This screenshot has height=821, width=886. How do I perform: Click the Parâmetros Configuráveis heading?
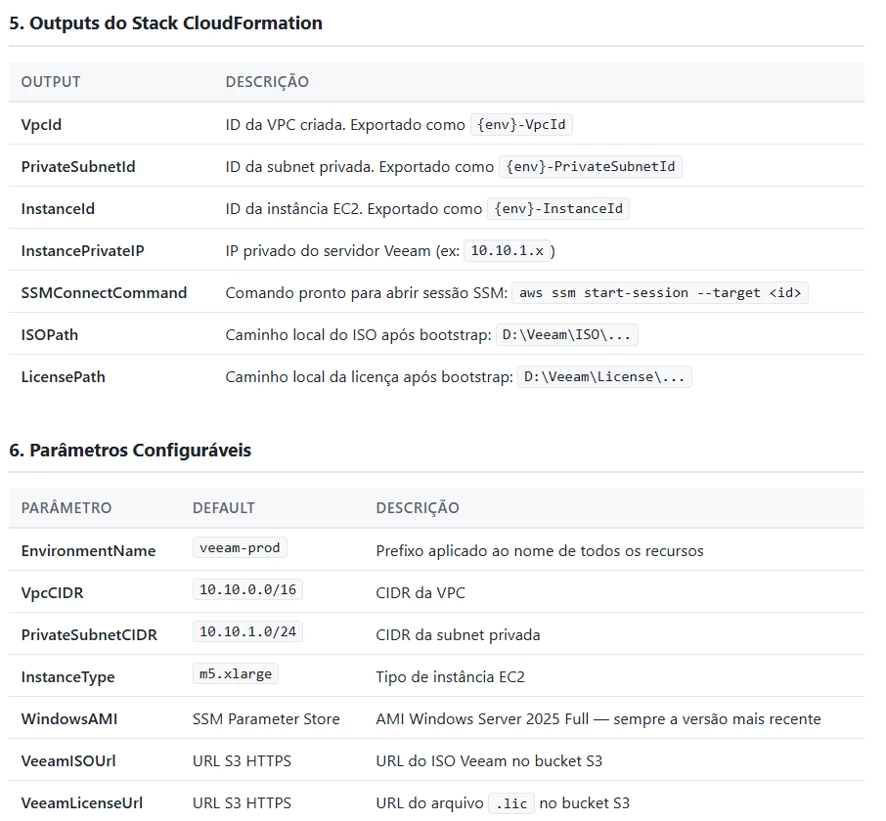pos(130,450)
